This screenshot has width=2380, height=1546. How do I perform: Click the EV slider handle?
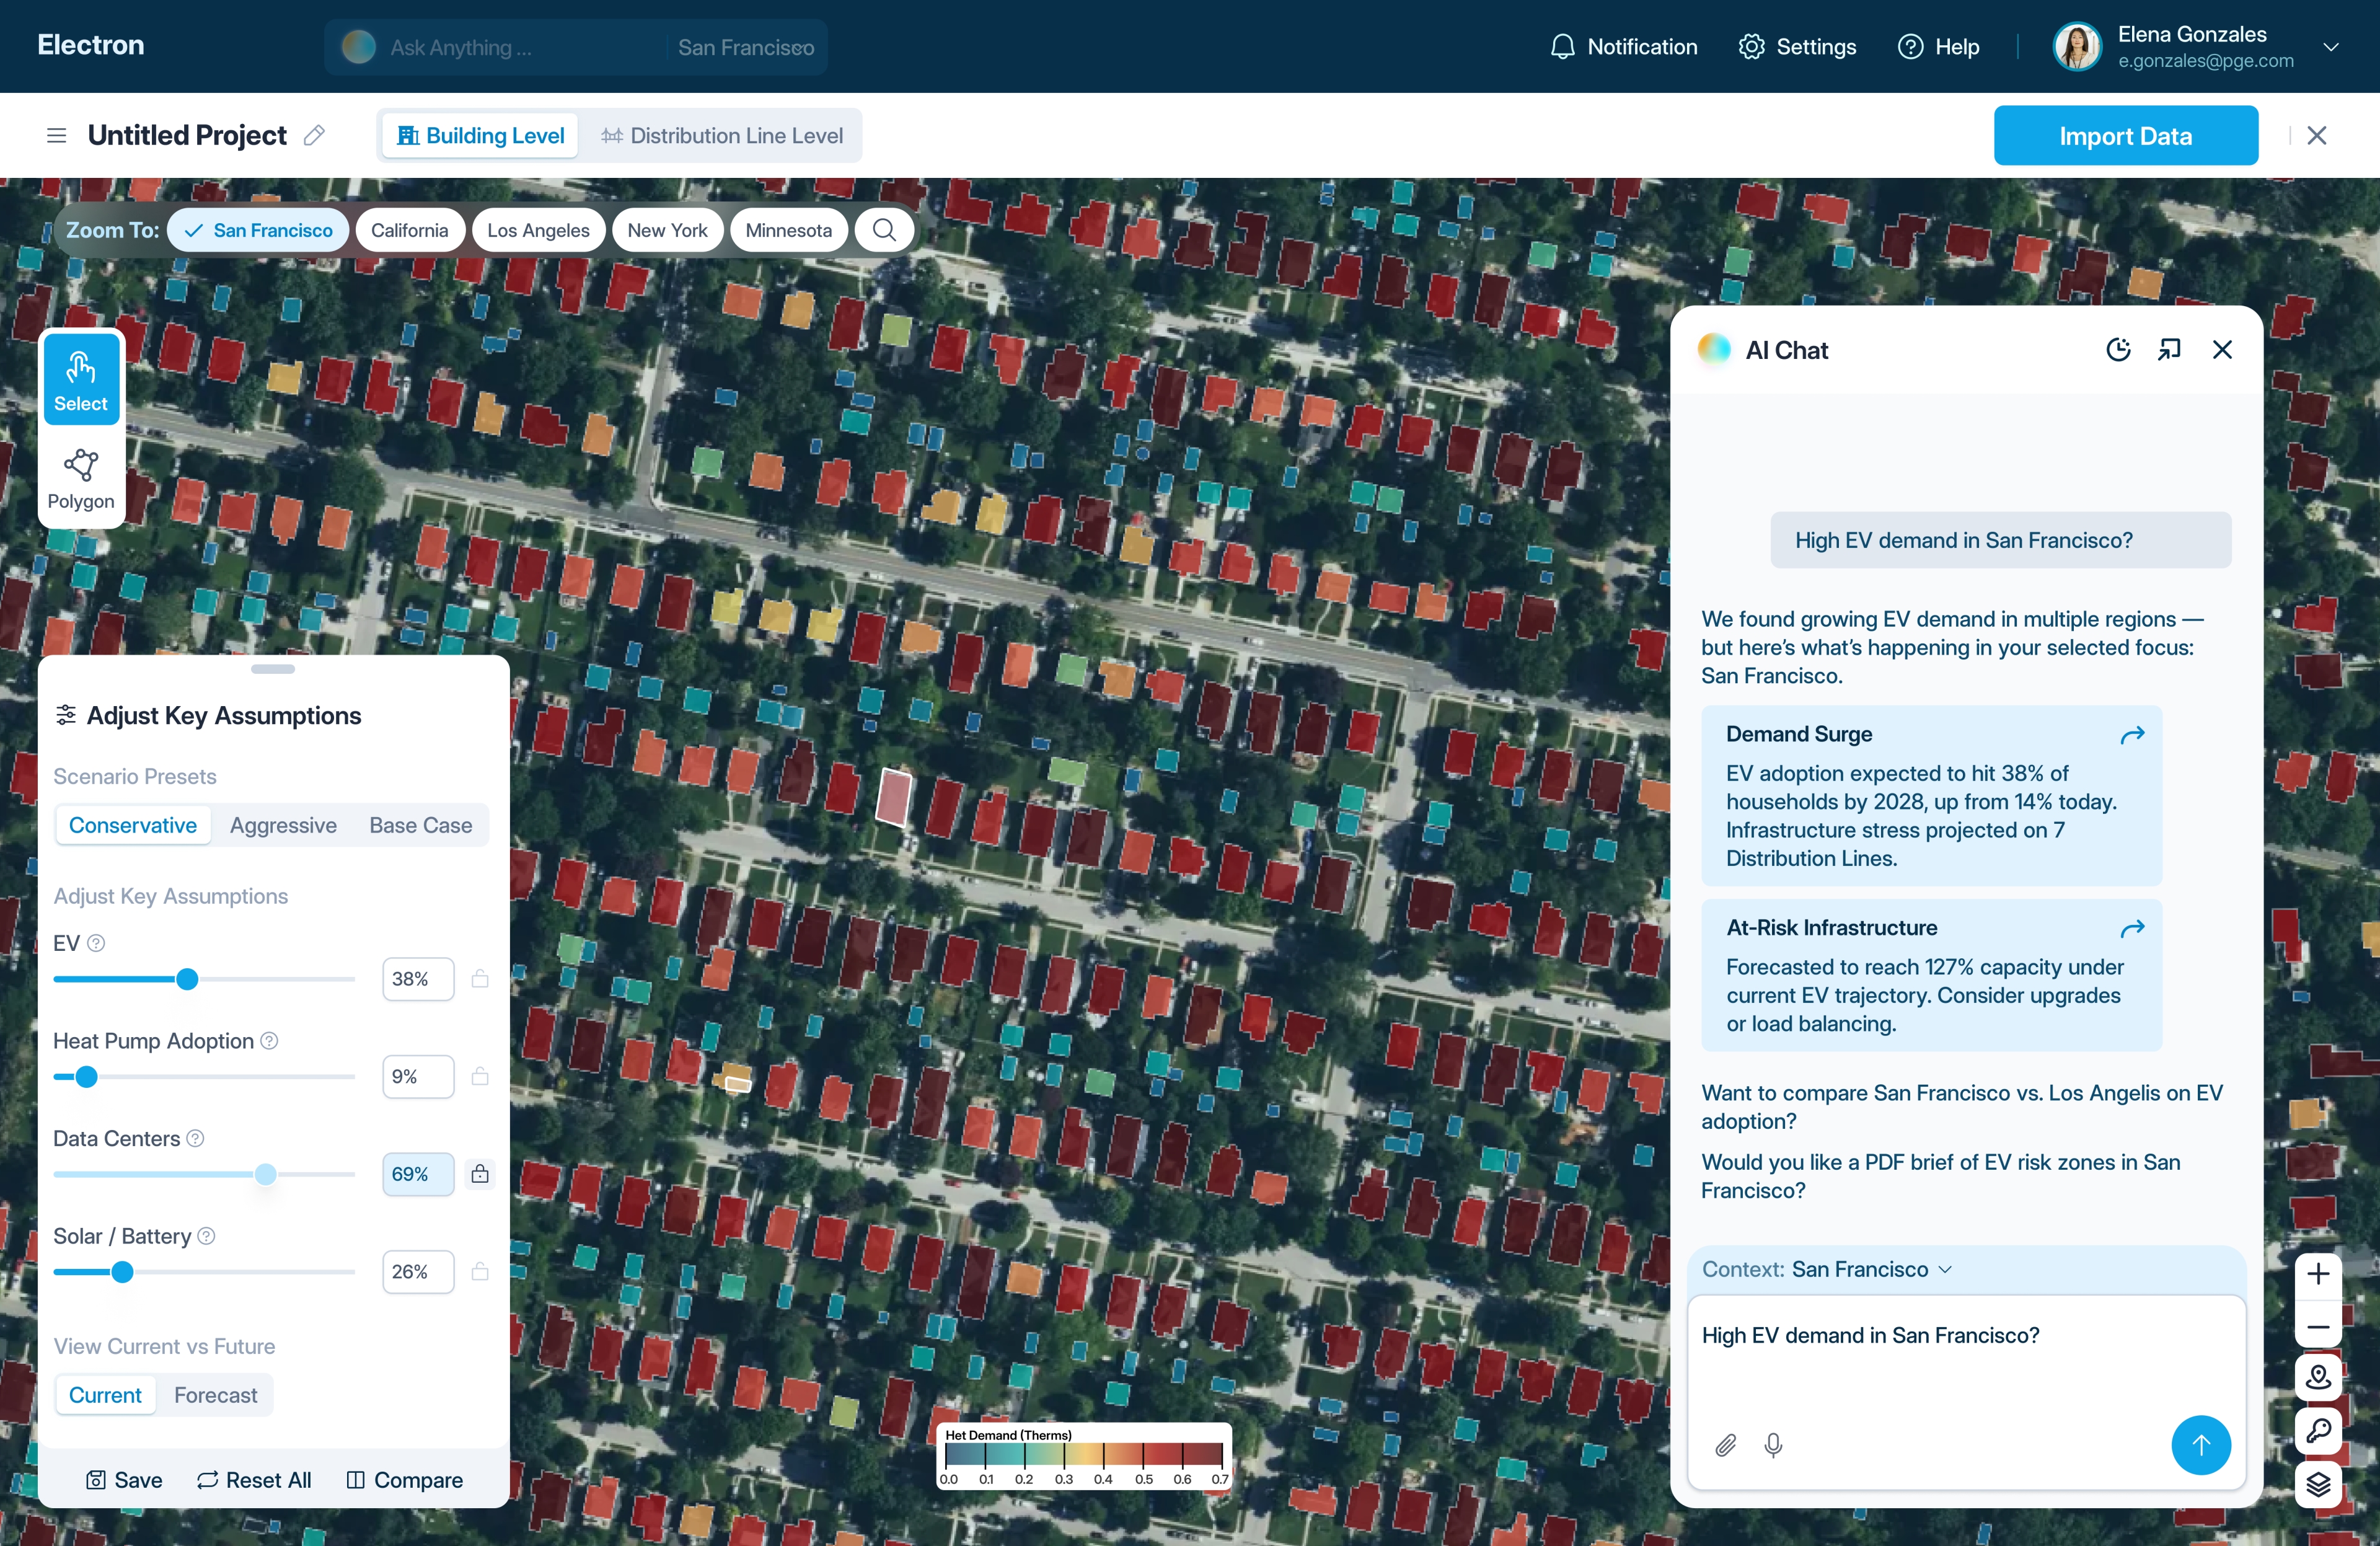187,979
